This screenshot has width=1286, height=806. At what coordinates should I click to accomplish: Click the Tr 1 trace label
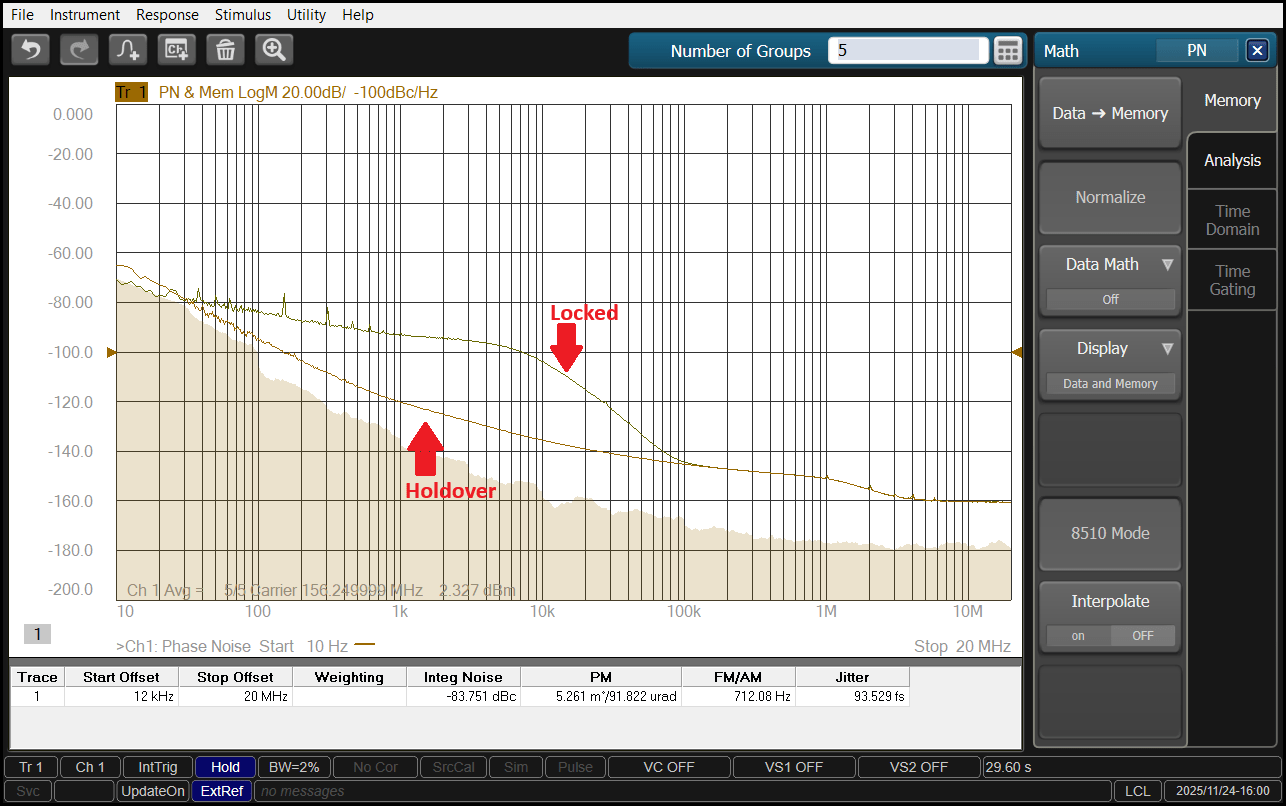131,92
